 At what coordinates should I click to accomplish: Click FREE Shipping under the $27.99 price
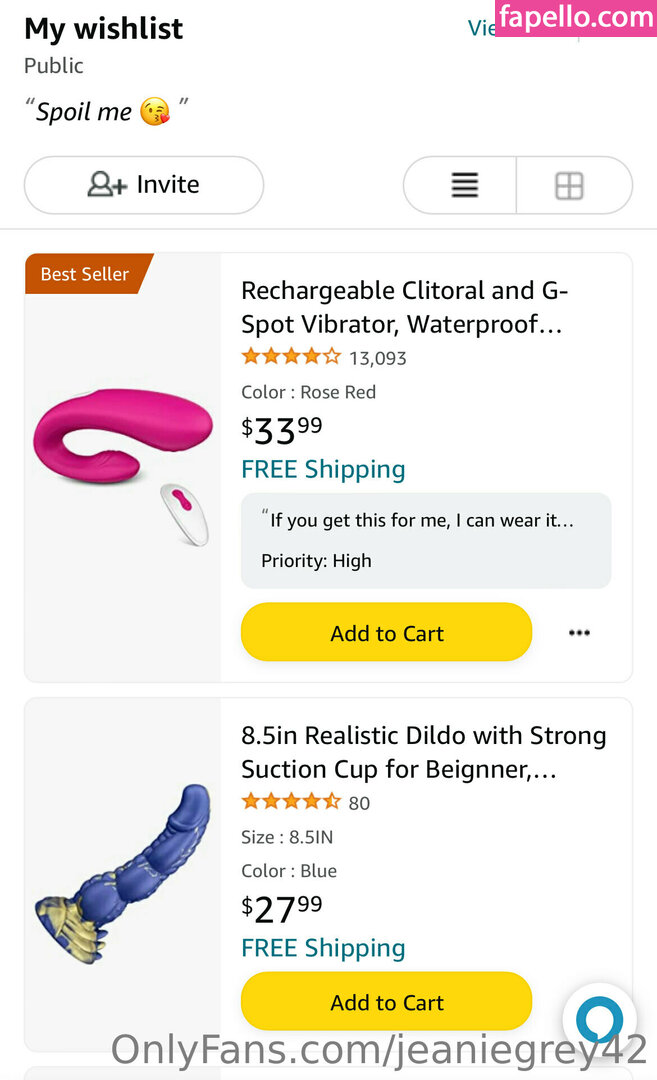pos(323,948)
